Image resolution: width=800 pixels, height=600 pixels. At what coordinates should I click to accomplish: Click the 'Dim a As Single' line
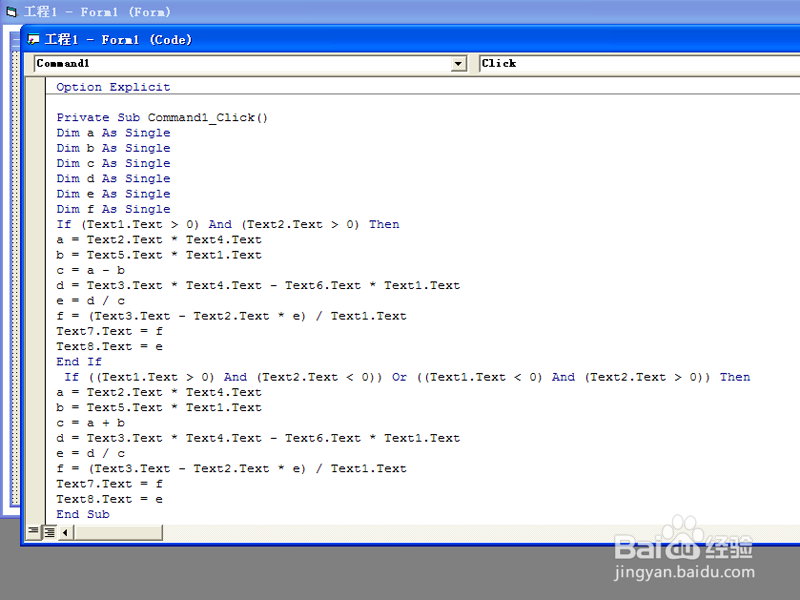113,133
